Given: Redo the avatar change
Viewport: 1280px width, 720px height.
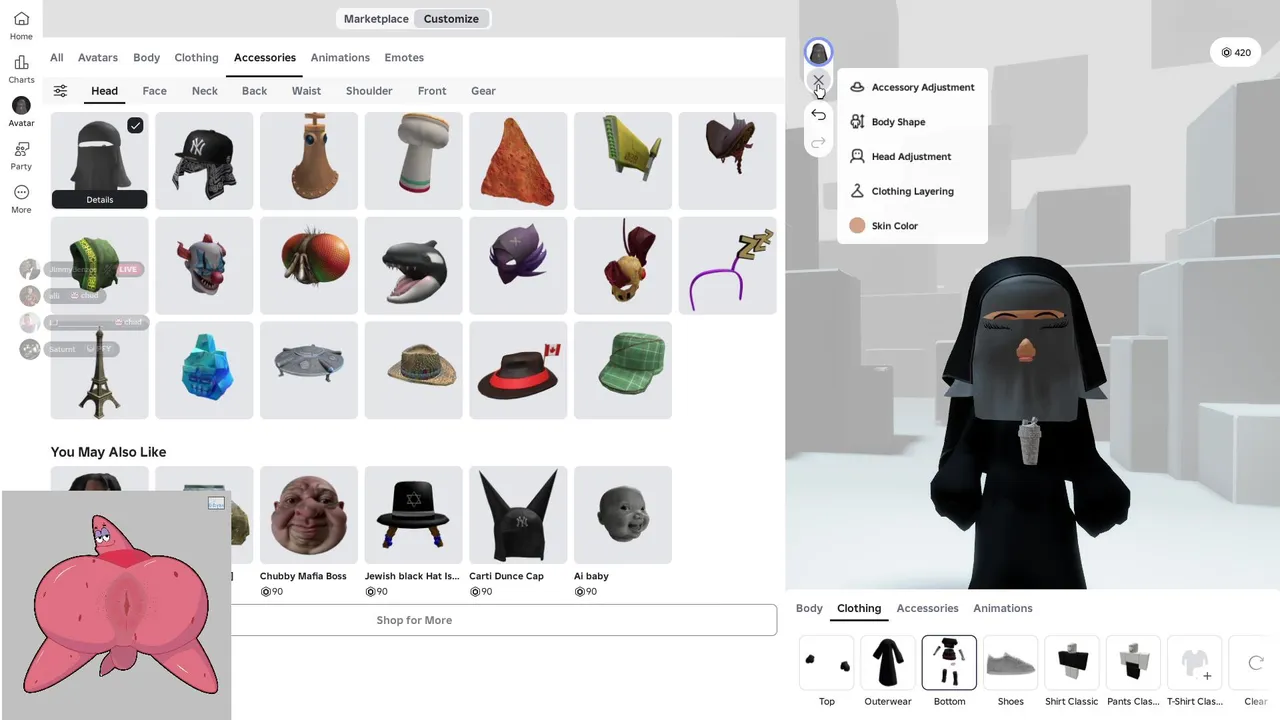Looking at the screenshot, I should pos(818,143).
